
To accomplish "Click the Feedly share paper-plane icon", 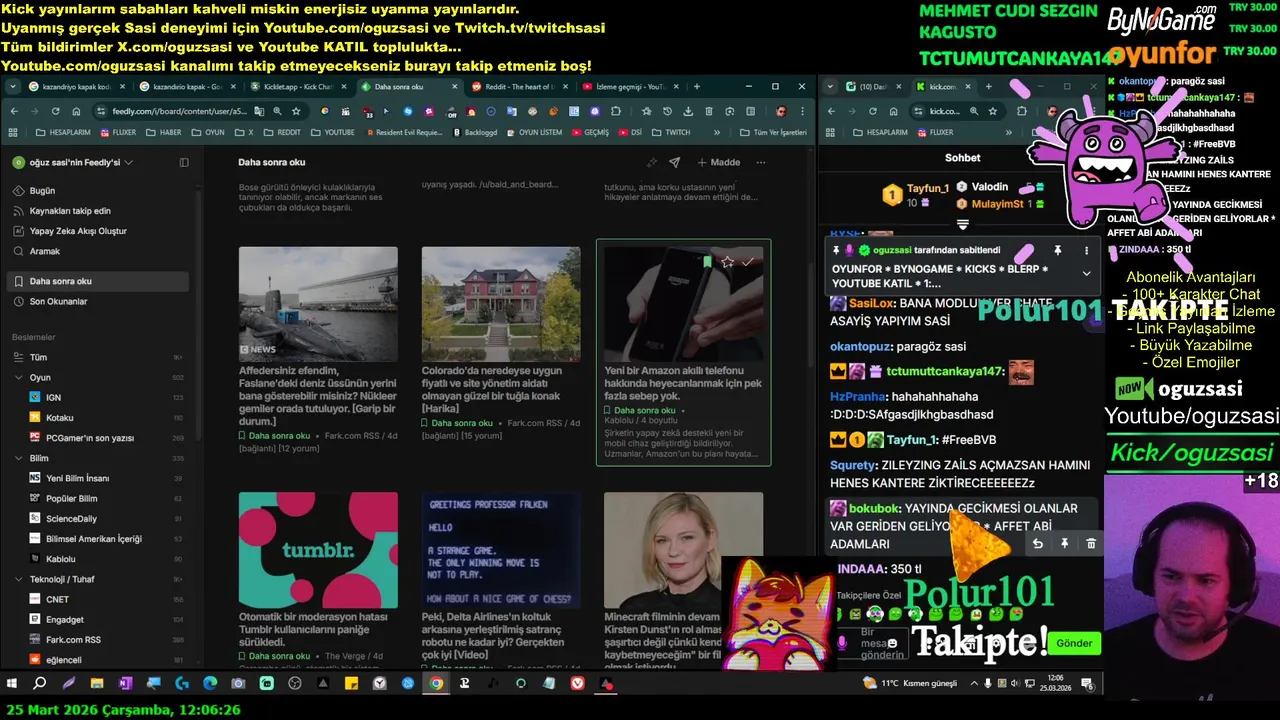I will click(675, 162).
